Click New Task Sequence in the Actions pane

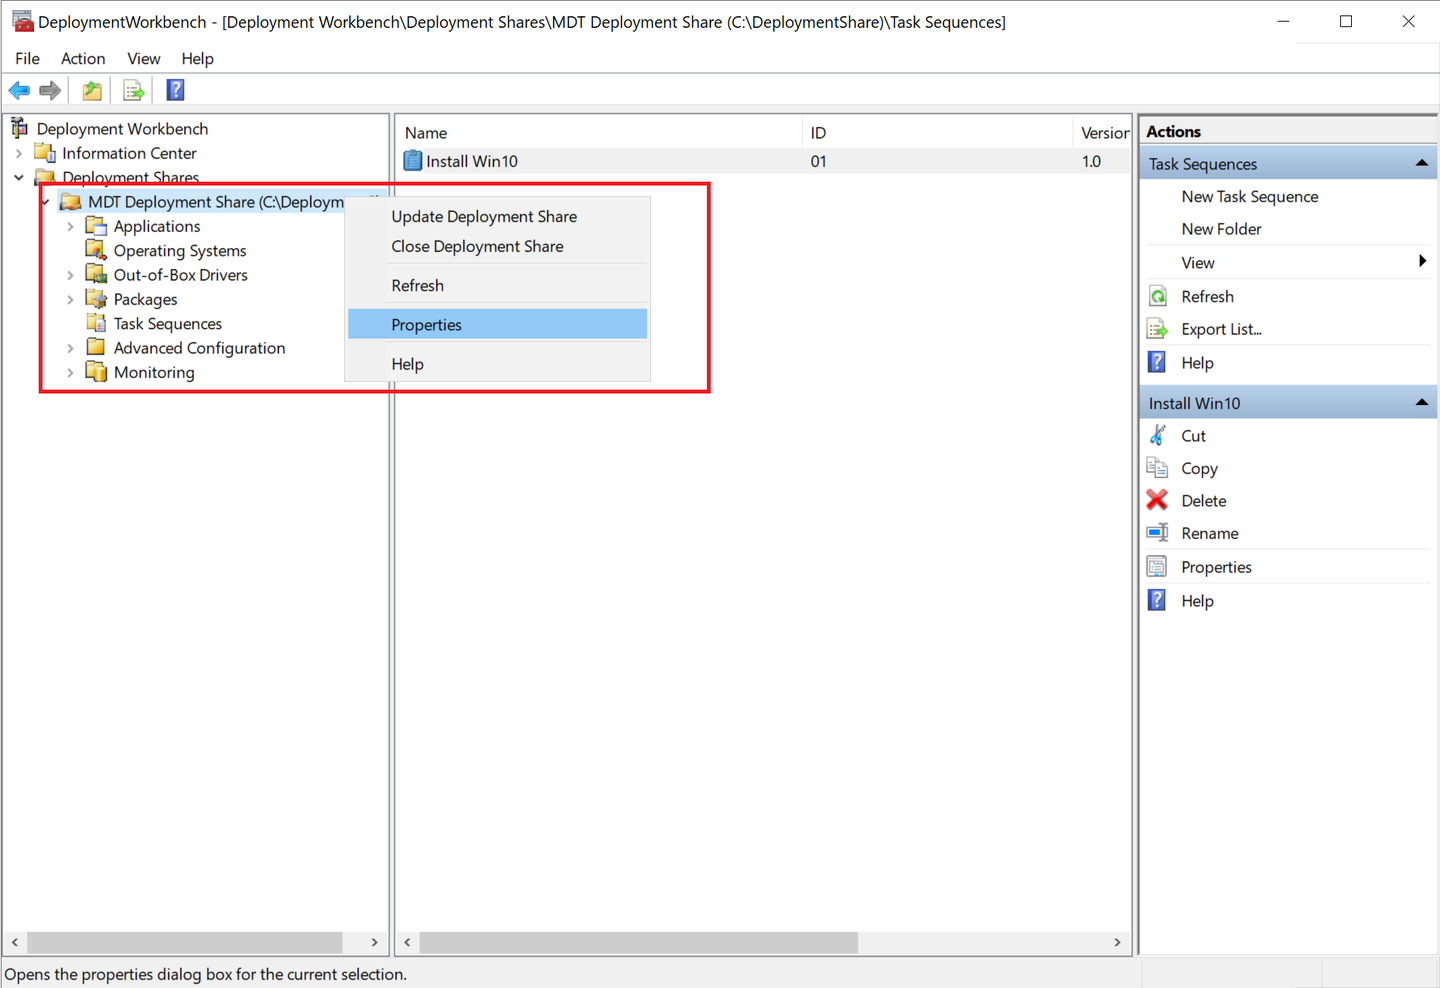tap(1249, 196)
